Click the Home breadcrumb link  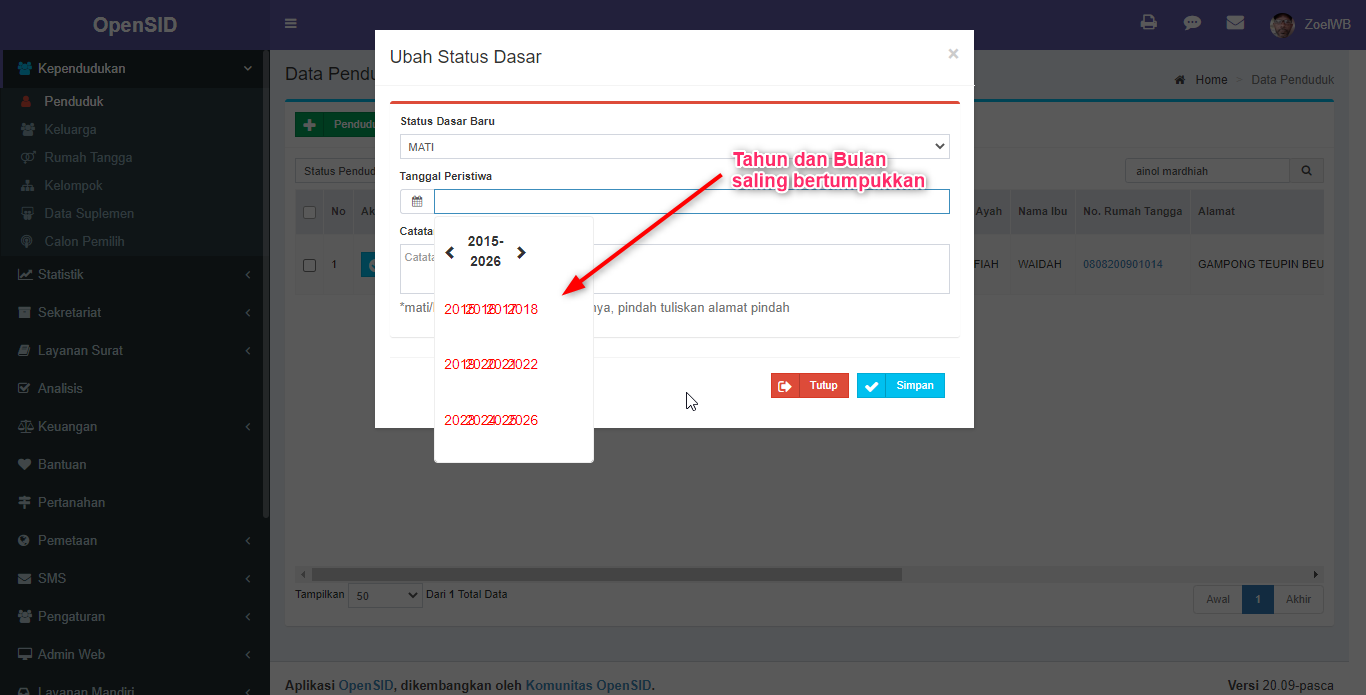pyautogui.click(x=1211, y=80)
